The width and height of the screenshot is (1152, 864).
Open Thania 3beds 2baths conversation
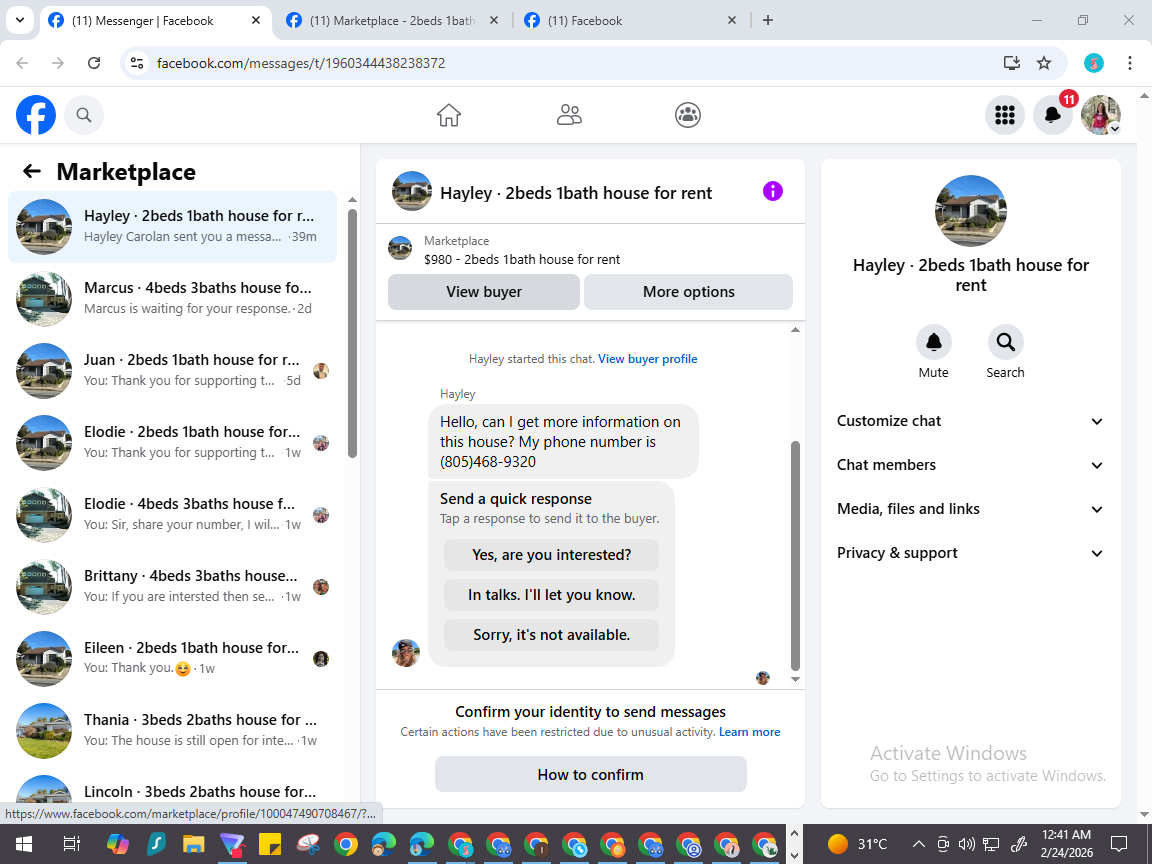(173, 730)
